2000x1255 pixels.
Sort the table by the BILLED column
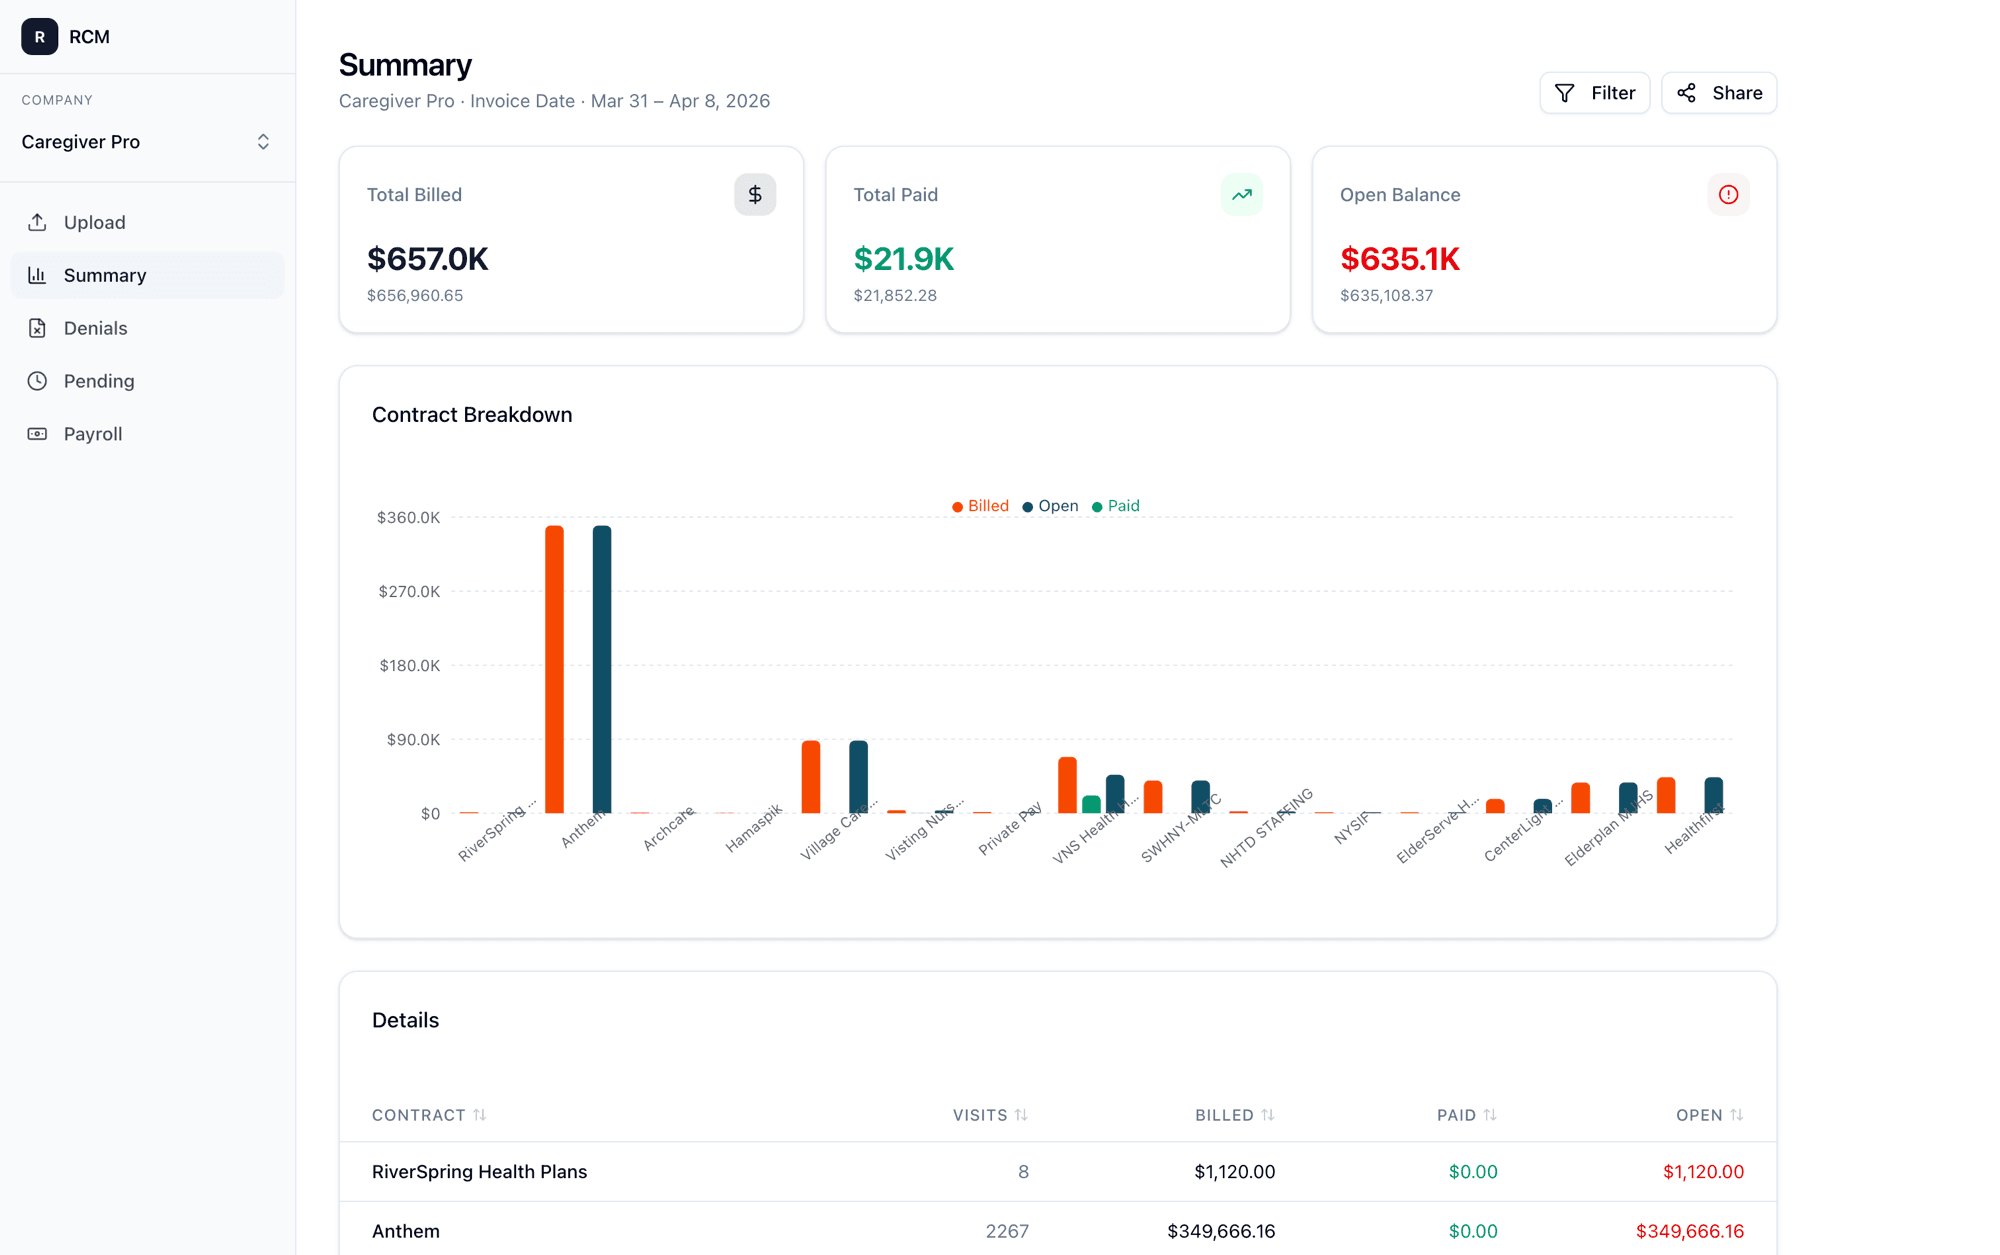click(1234, 1115)
